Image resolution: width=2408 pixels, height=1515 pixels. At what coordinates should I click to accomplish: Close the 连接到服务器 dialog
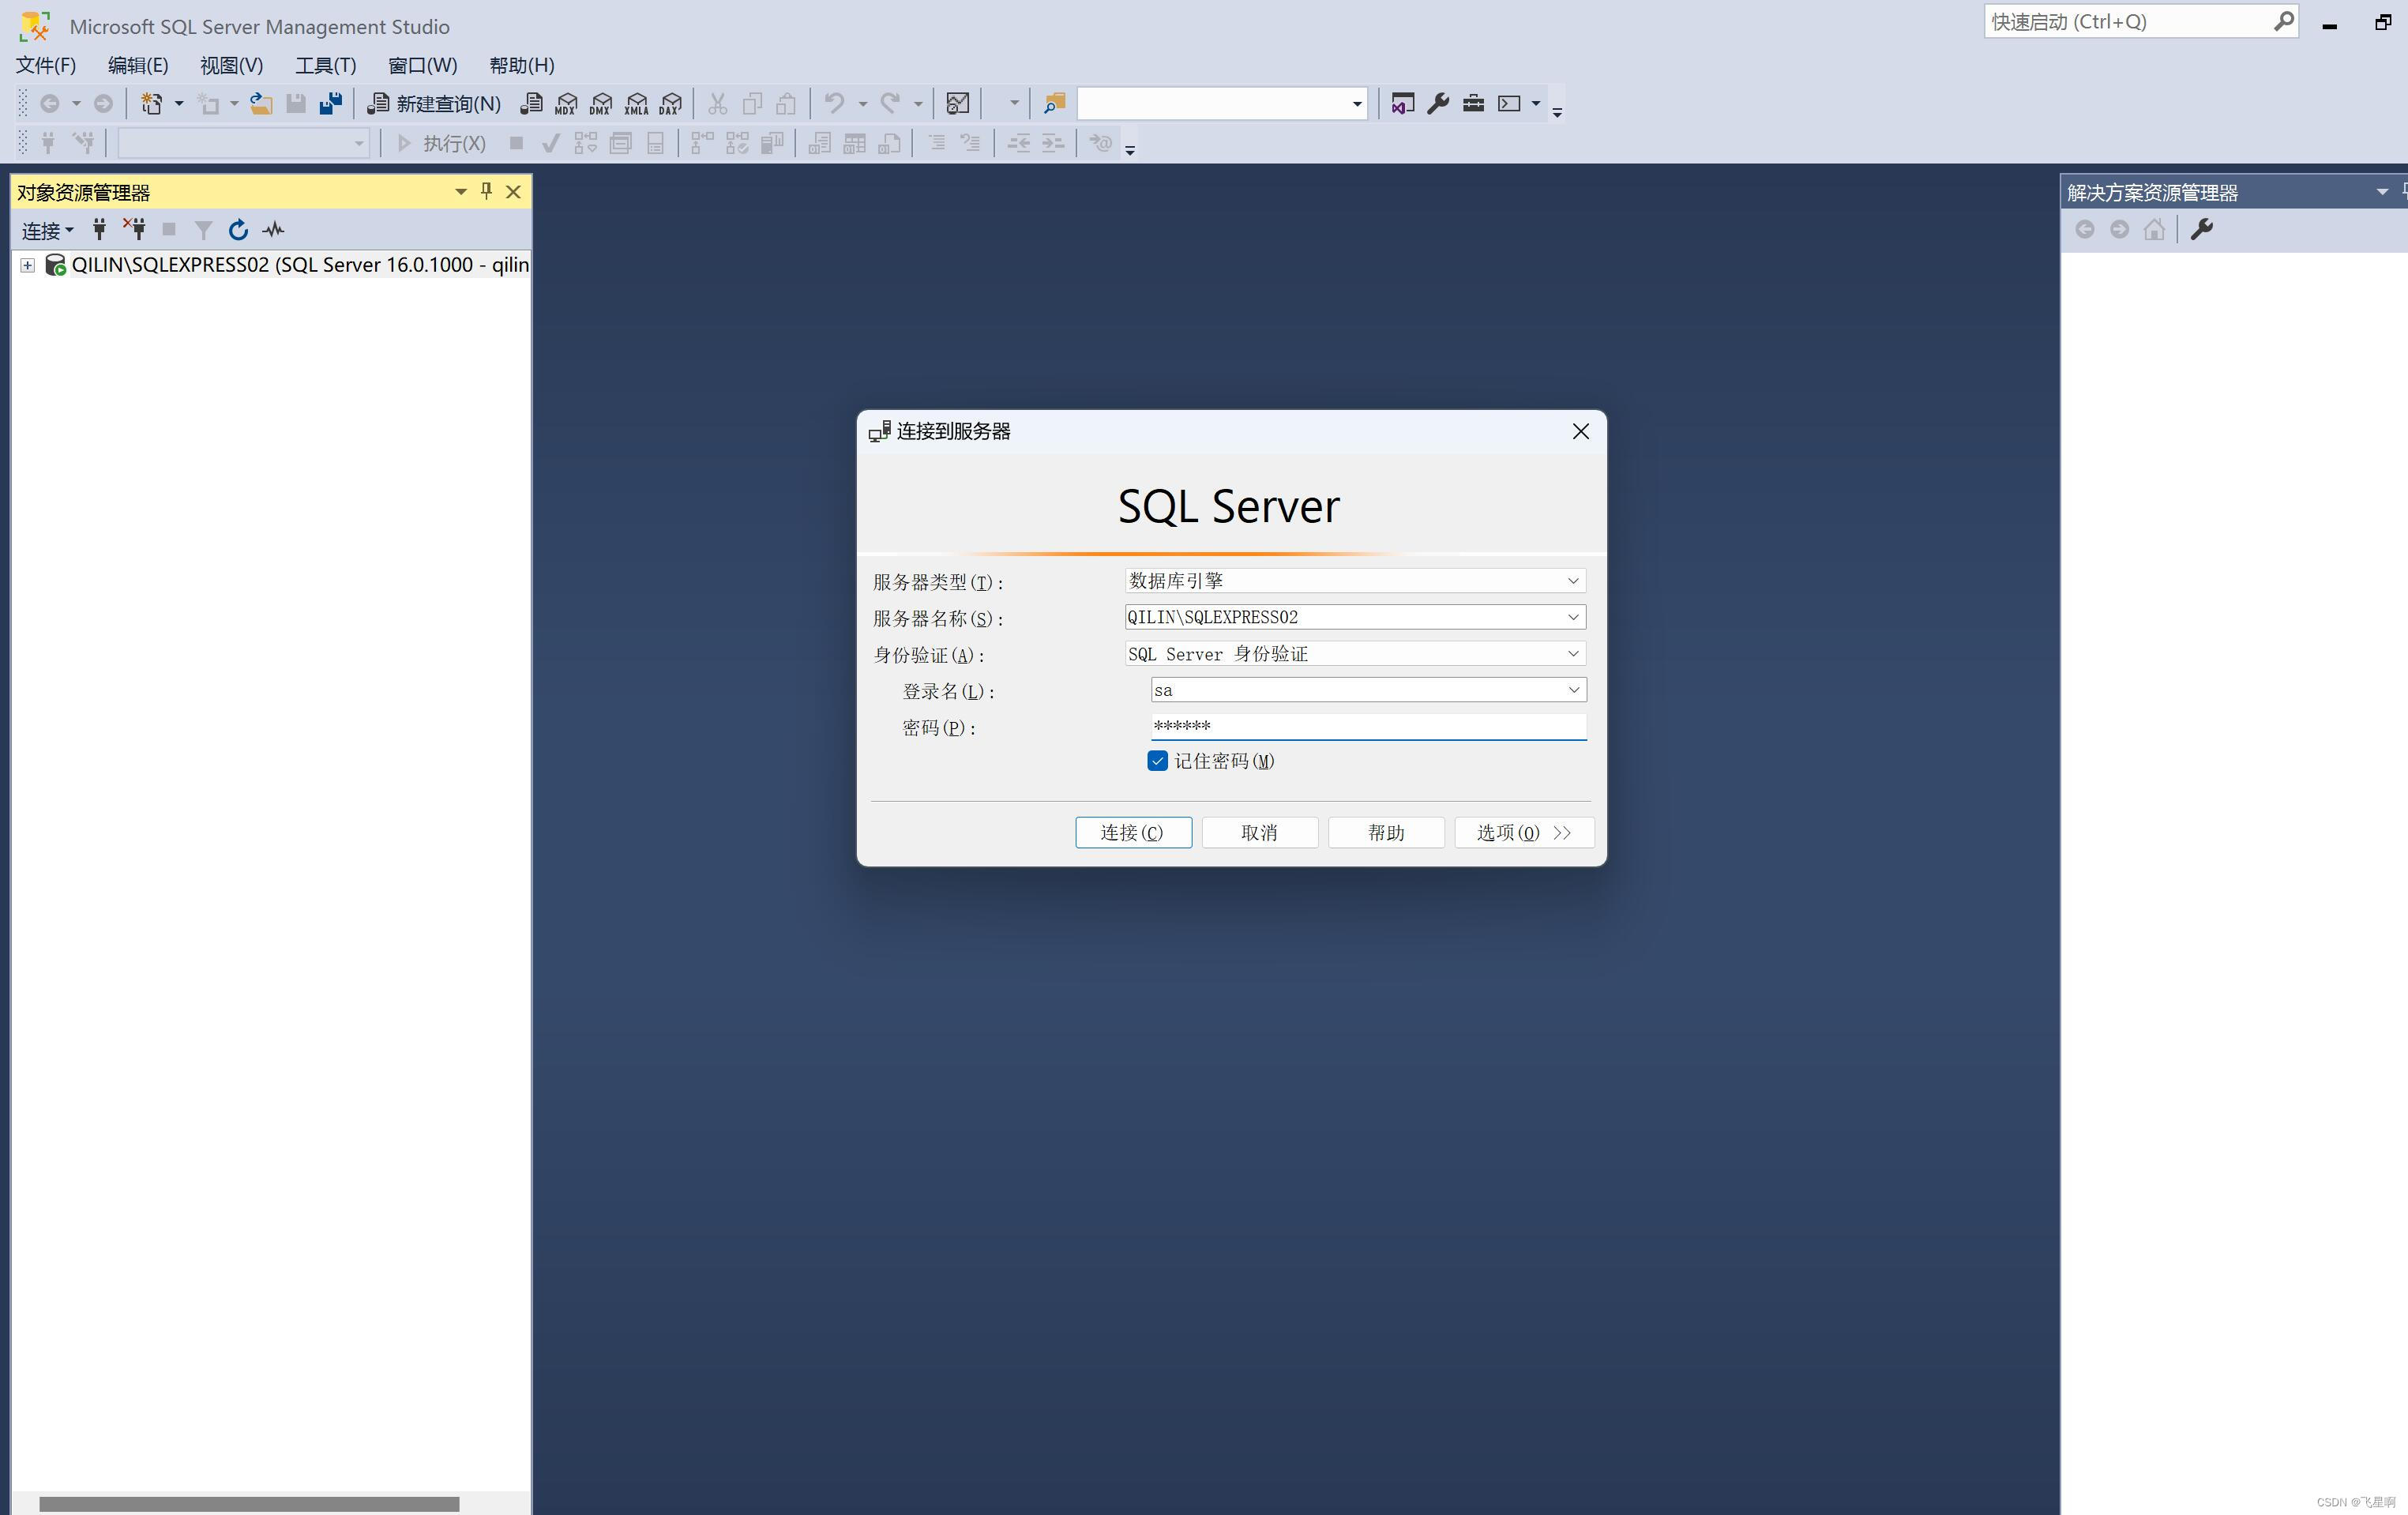point(1580,431)
